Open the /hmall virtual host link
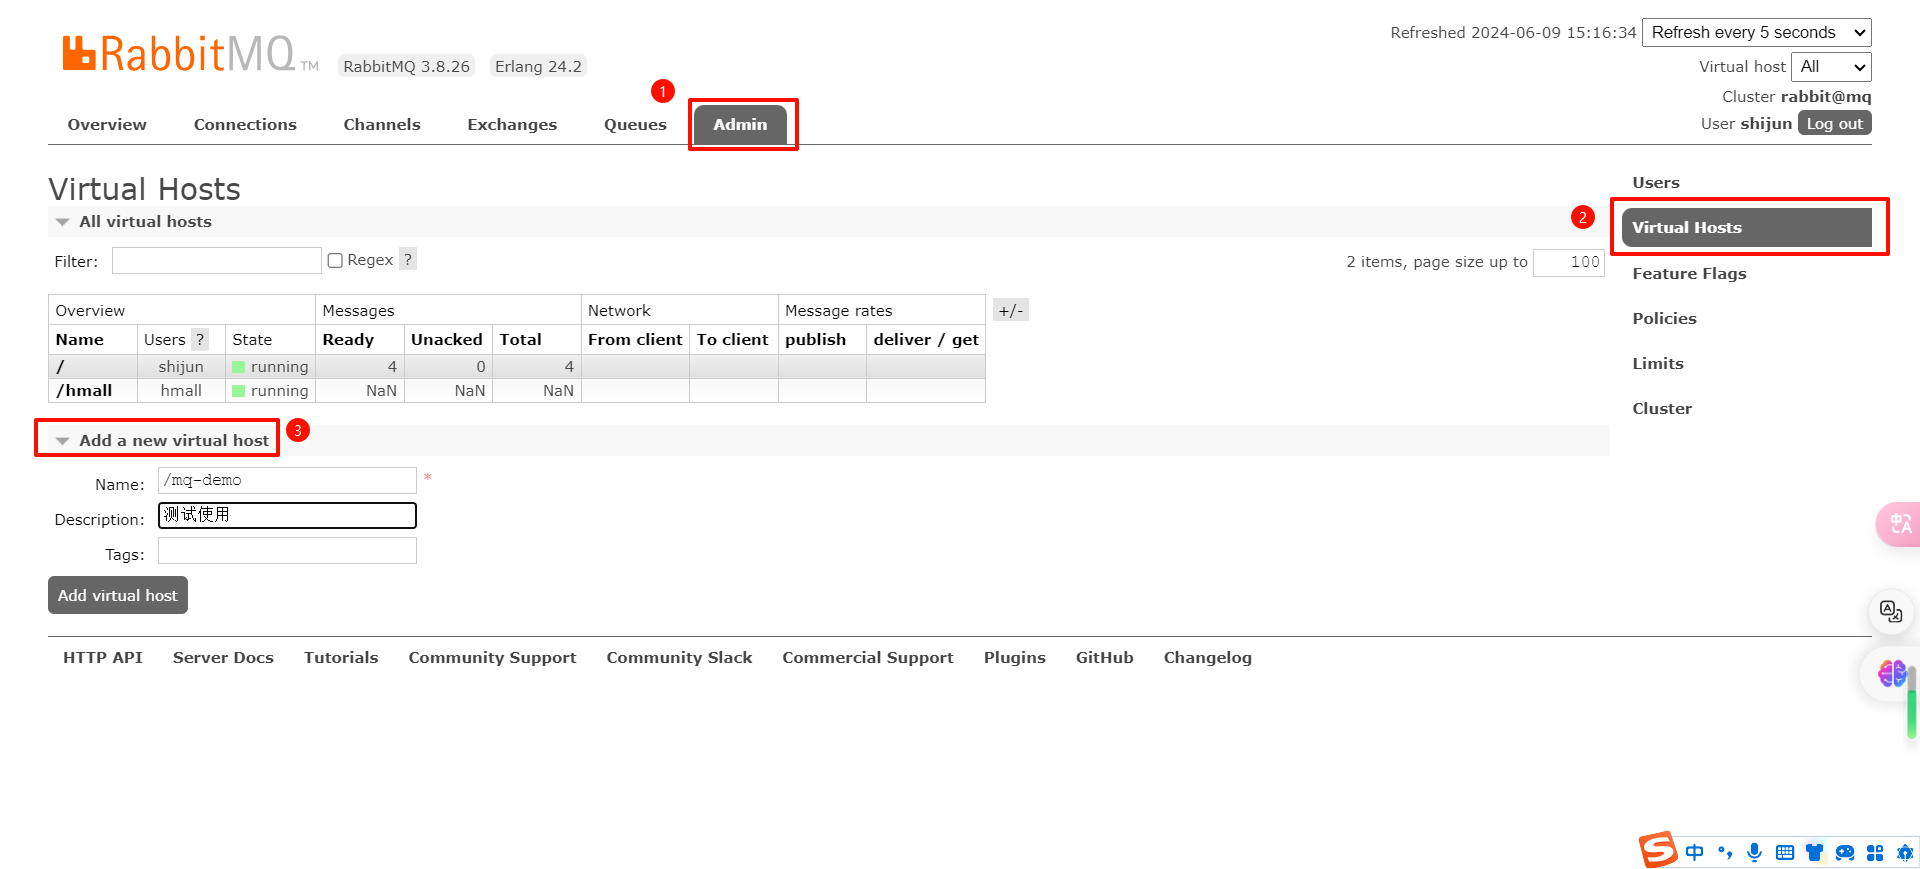 (84, 390)
